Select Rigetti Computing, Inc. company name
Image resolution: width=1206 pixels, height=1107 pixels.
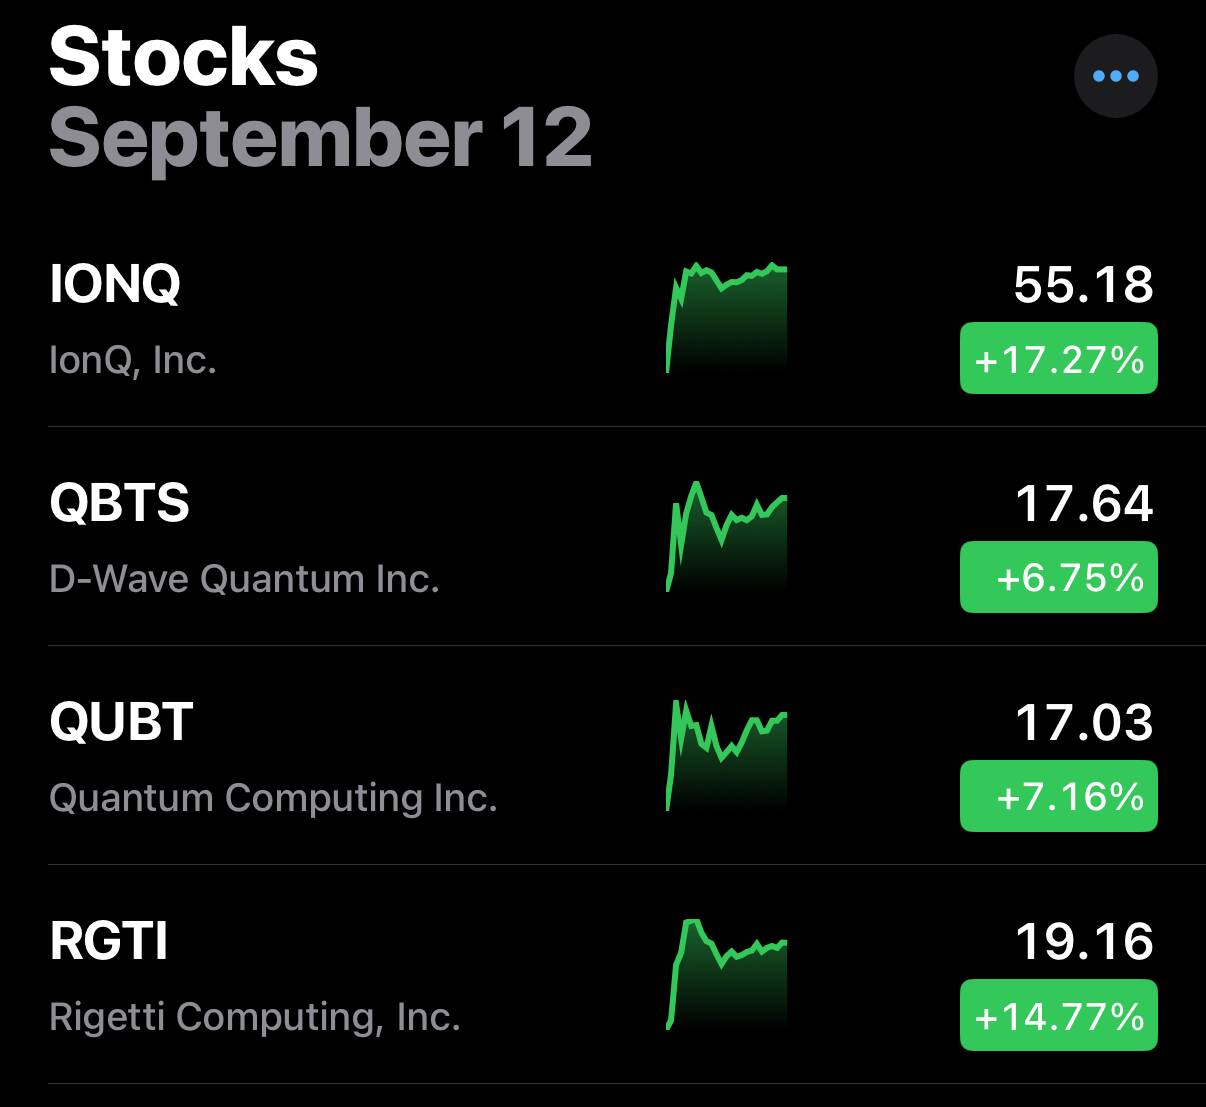(254, 1017)
